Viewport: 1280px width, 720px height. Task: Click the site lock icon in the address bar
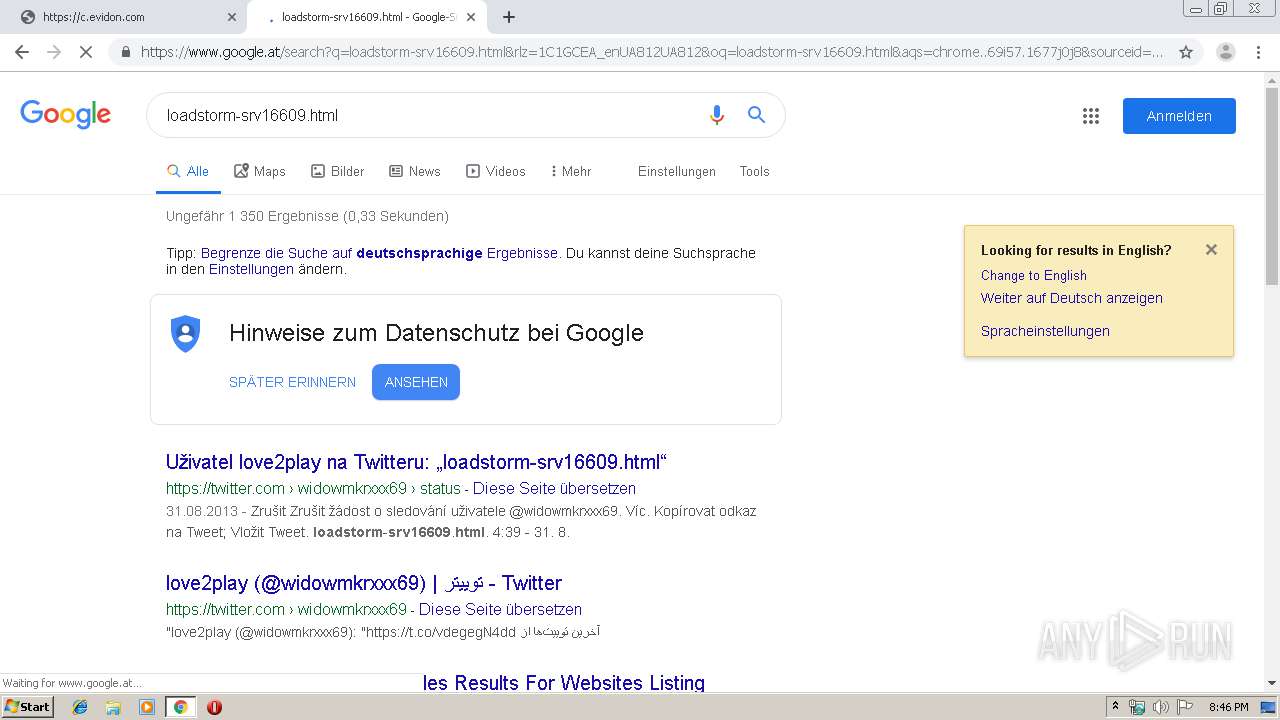click(x=125, y=52)
